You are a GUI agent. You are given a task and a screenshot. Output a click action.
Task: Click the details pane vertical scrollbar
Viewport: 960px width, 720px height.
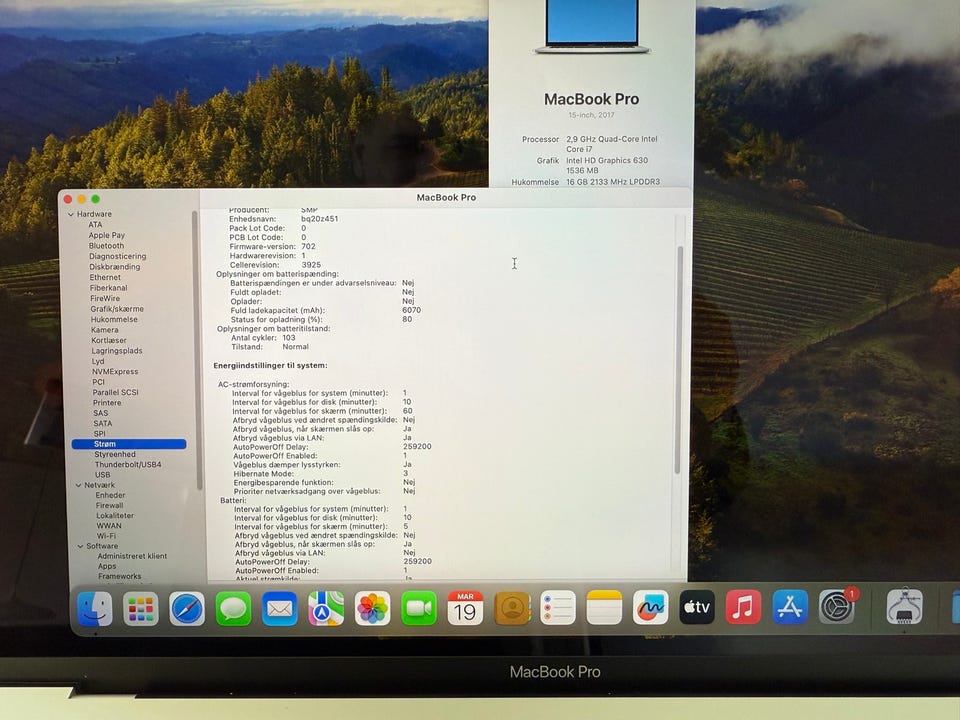678,360
